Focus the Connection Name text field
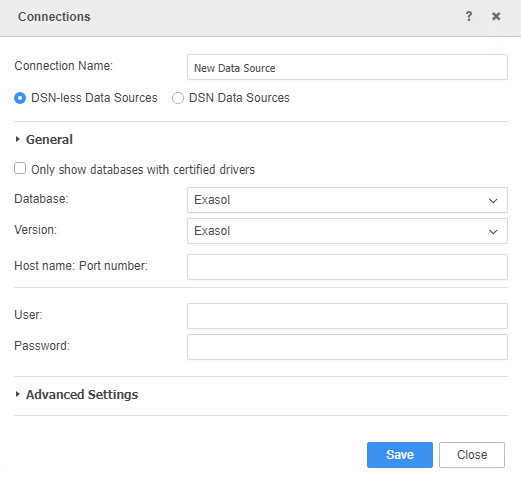This screenshot has height=480, width=521. click(x=347, y=67)
